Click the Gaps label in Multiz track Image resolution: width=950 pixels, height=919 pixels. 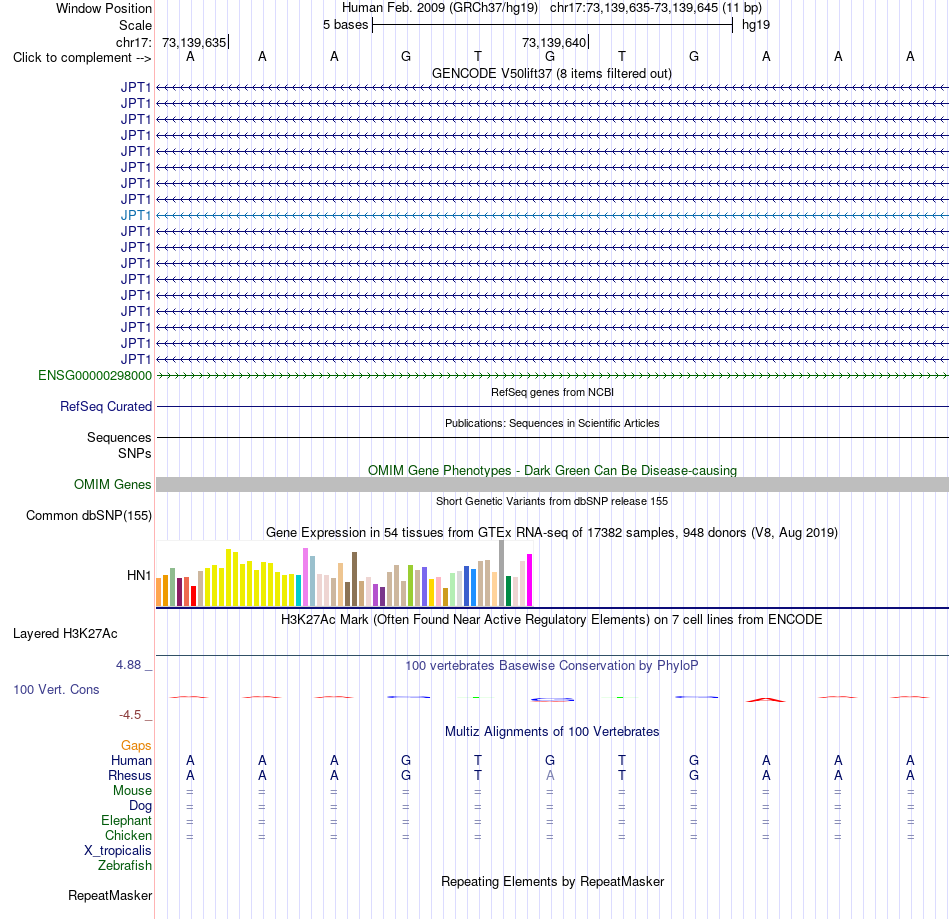[x=136, y=745]
